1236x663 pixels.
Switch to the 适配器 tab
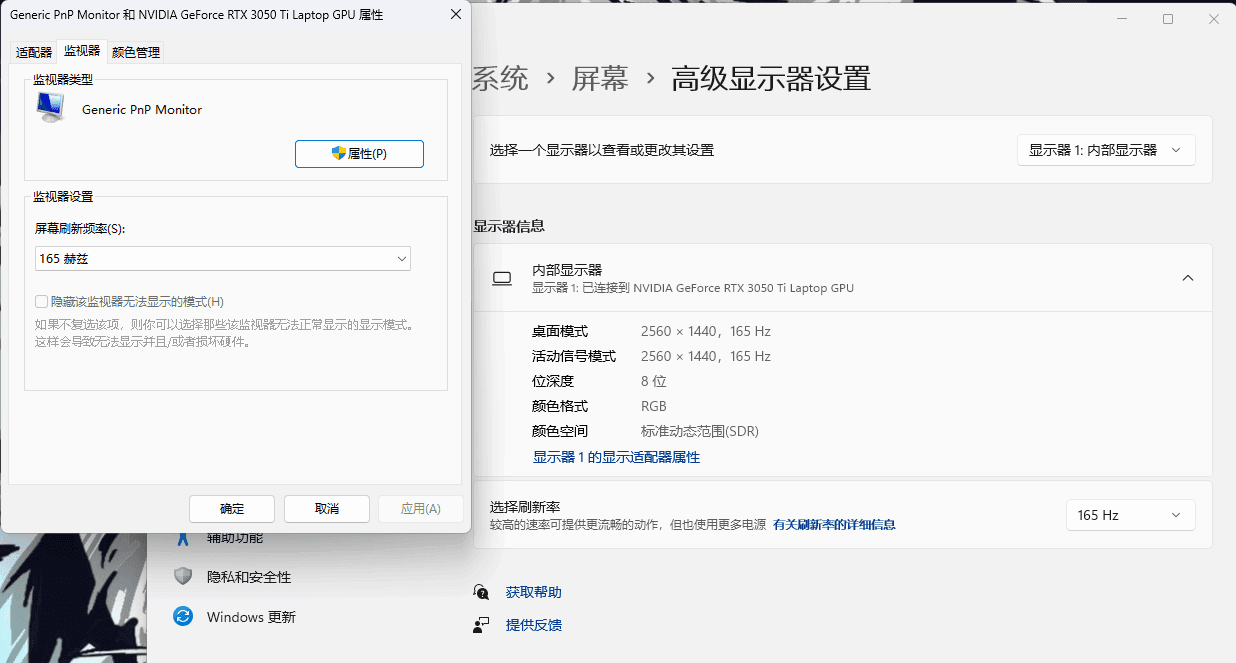point(34,52)
